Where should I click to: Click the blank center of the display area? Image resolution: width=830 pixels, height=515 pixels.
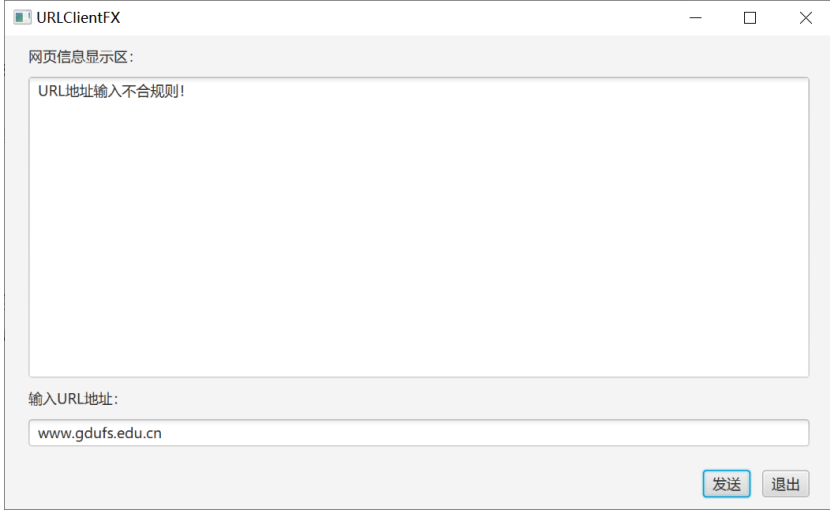click(x=418, y=240)
